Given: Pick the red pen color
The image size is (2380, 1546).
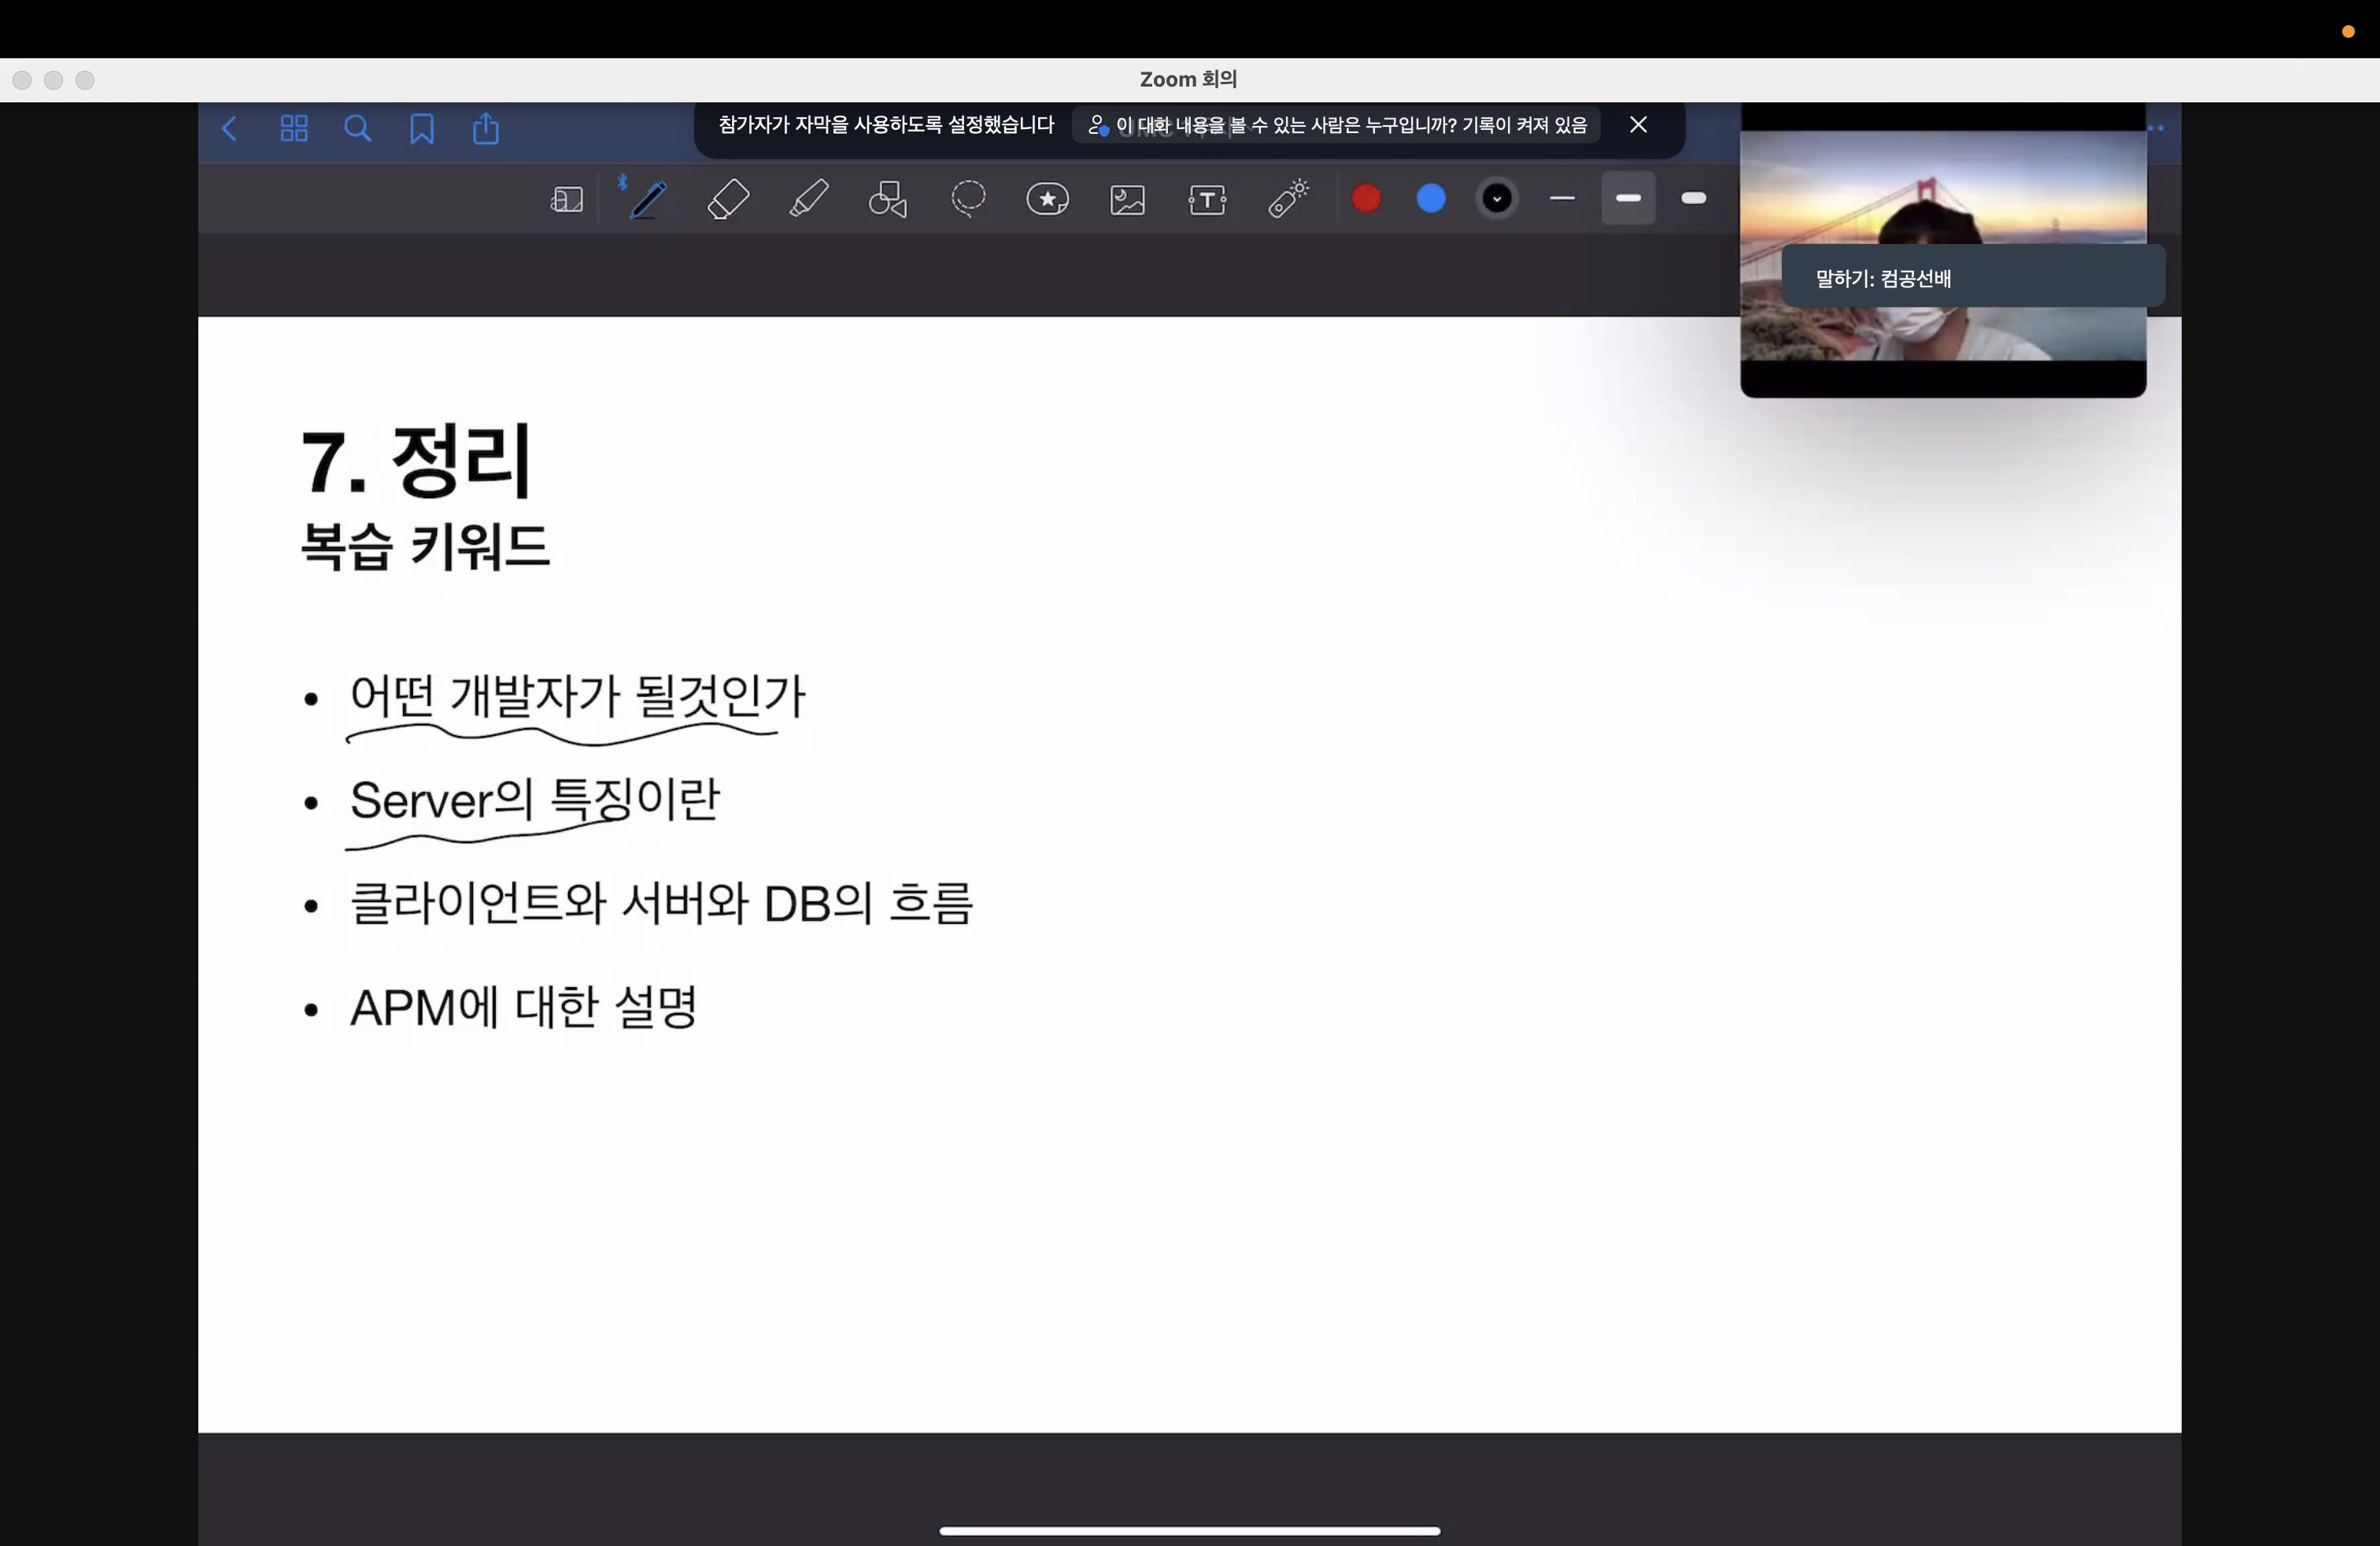Looking at the screenshot, I should click(x=1366, y=199).
